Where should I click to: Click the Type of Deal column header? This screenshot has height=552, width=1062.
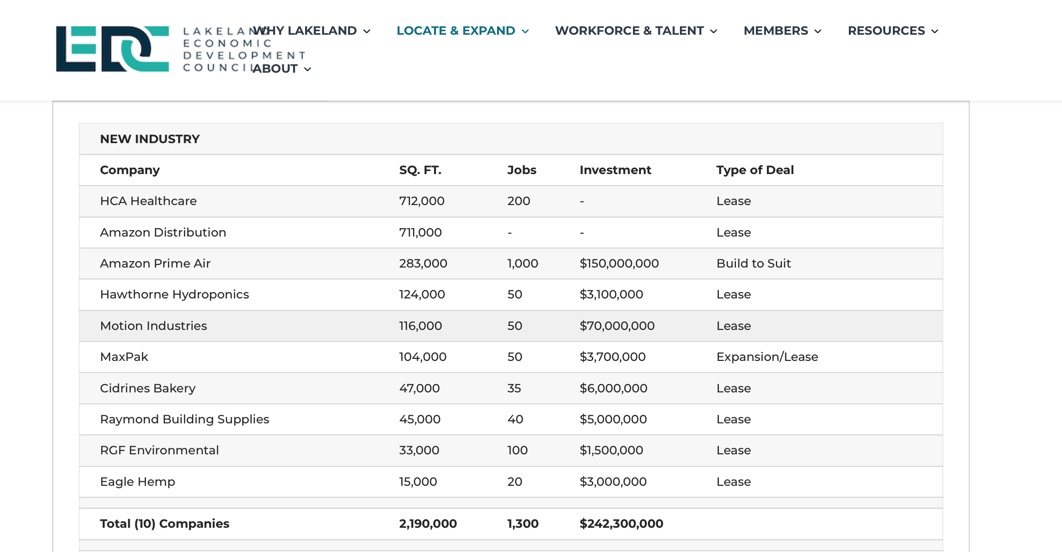point(754,170)
